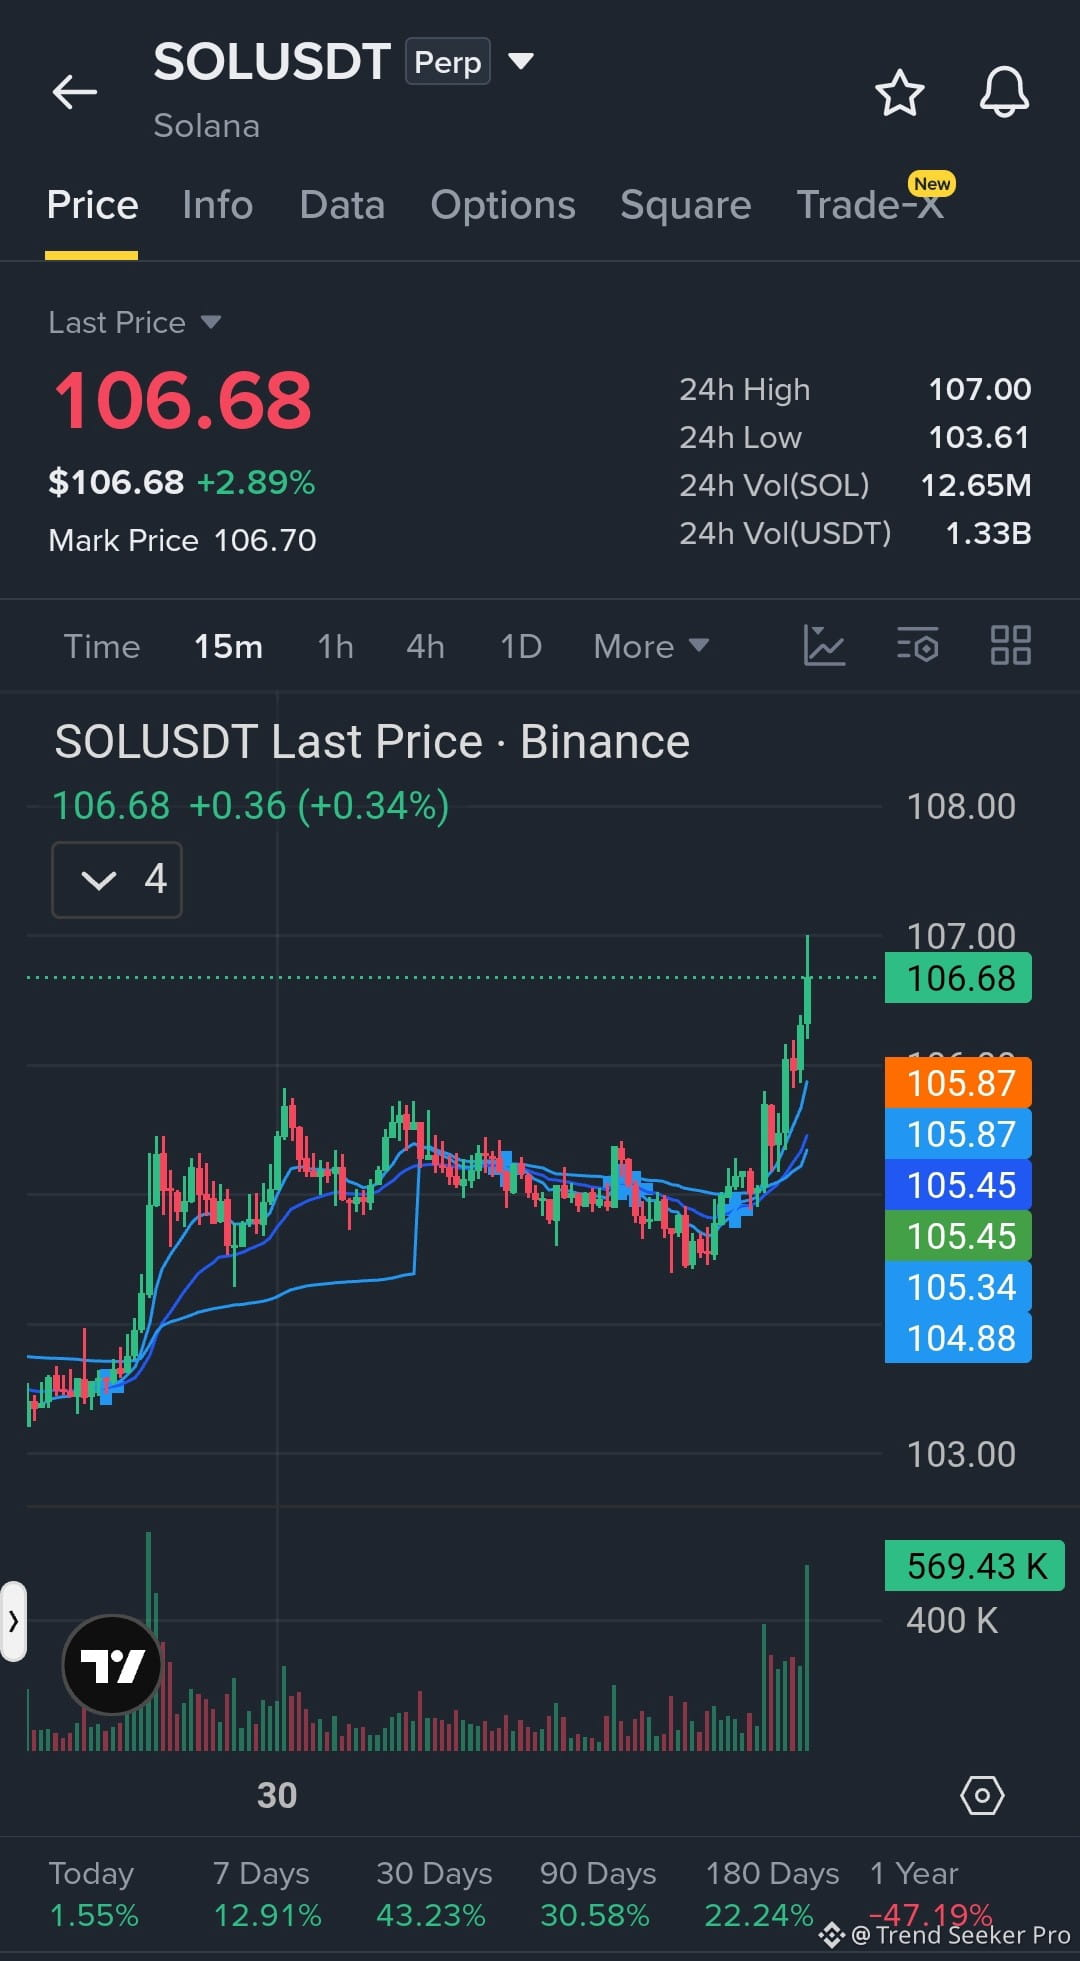Tap the green 105.45 indicator label
The image size is (1080, 1961).
[x=958, y=1236]
